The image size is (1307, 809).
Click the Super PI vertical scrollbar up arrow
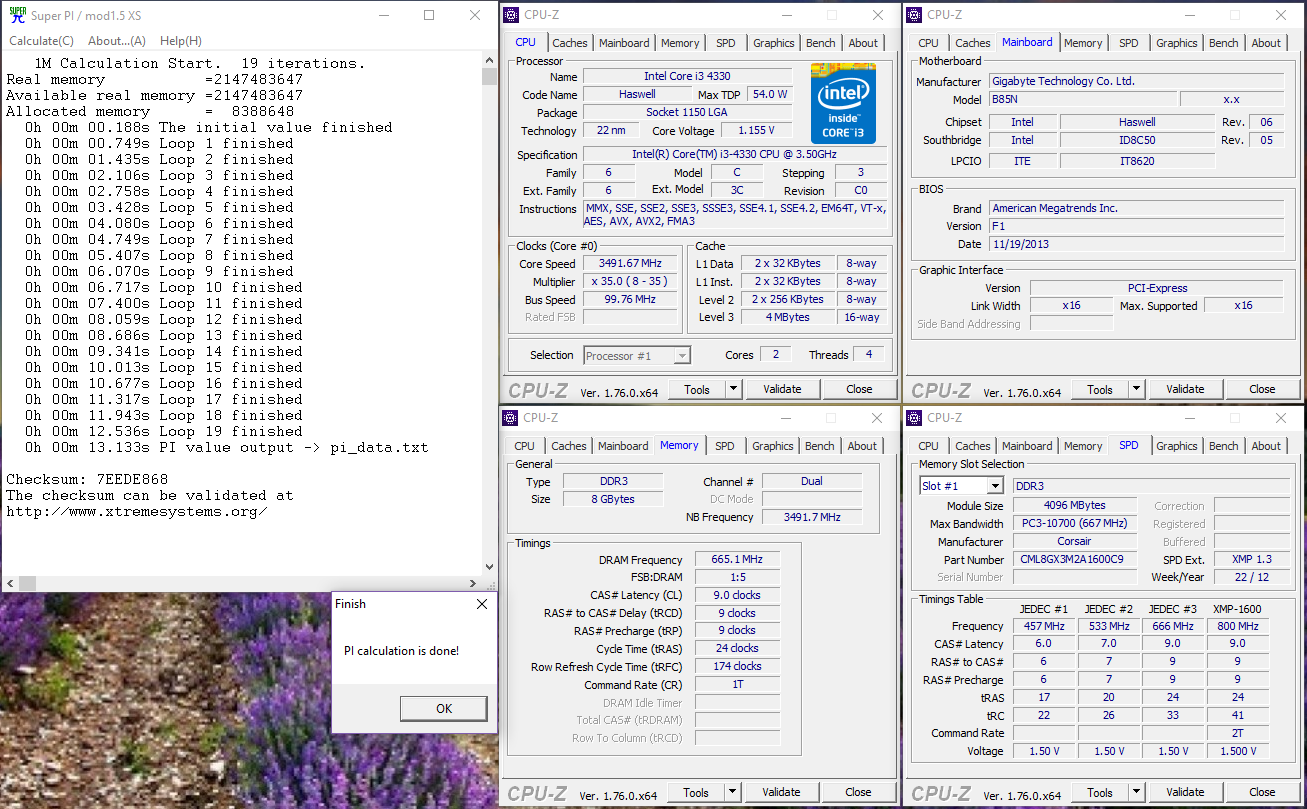[x=489, y=60]
